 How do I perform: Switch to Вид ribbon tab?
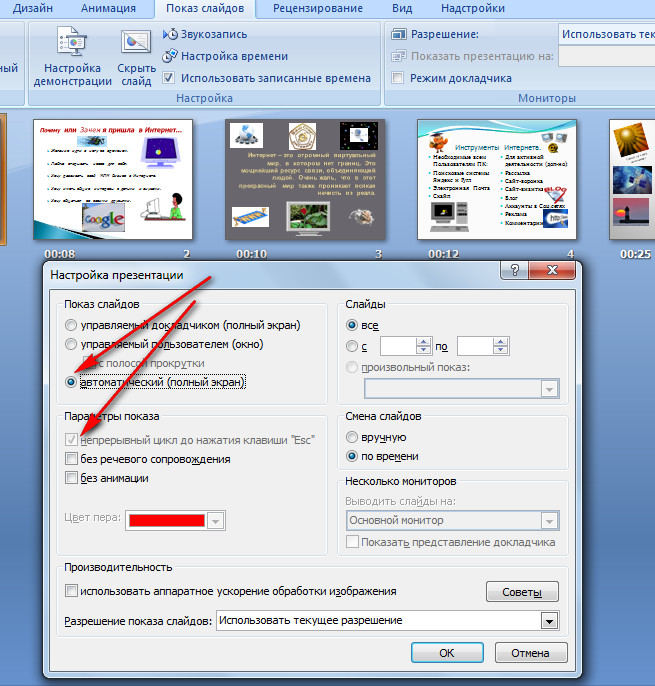402,8
